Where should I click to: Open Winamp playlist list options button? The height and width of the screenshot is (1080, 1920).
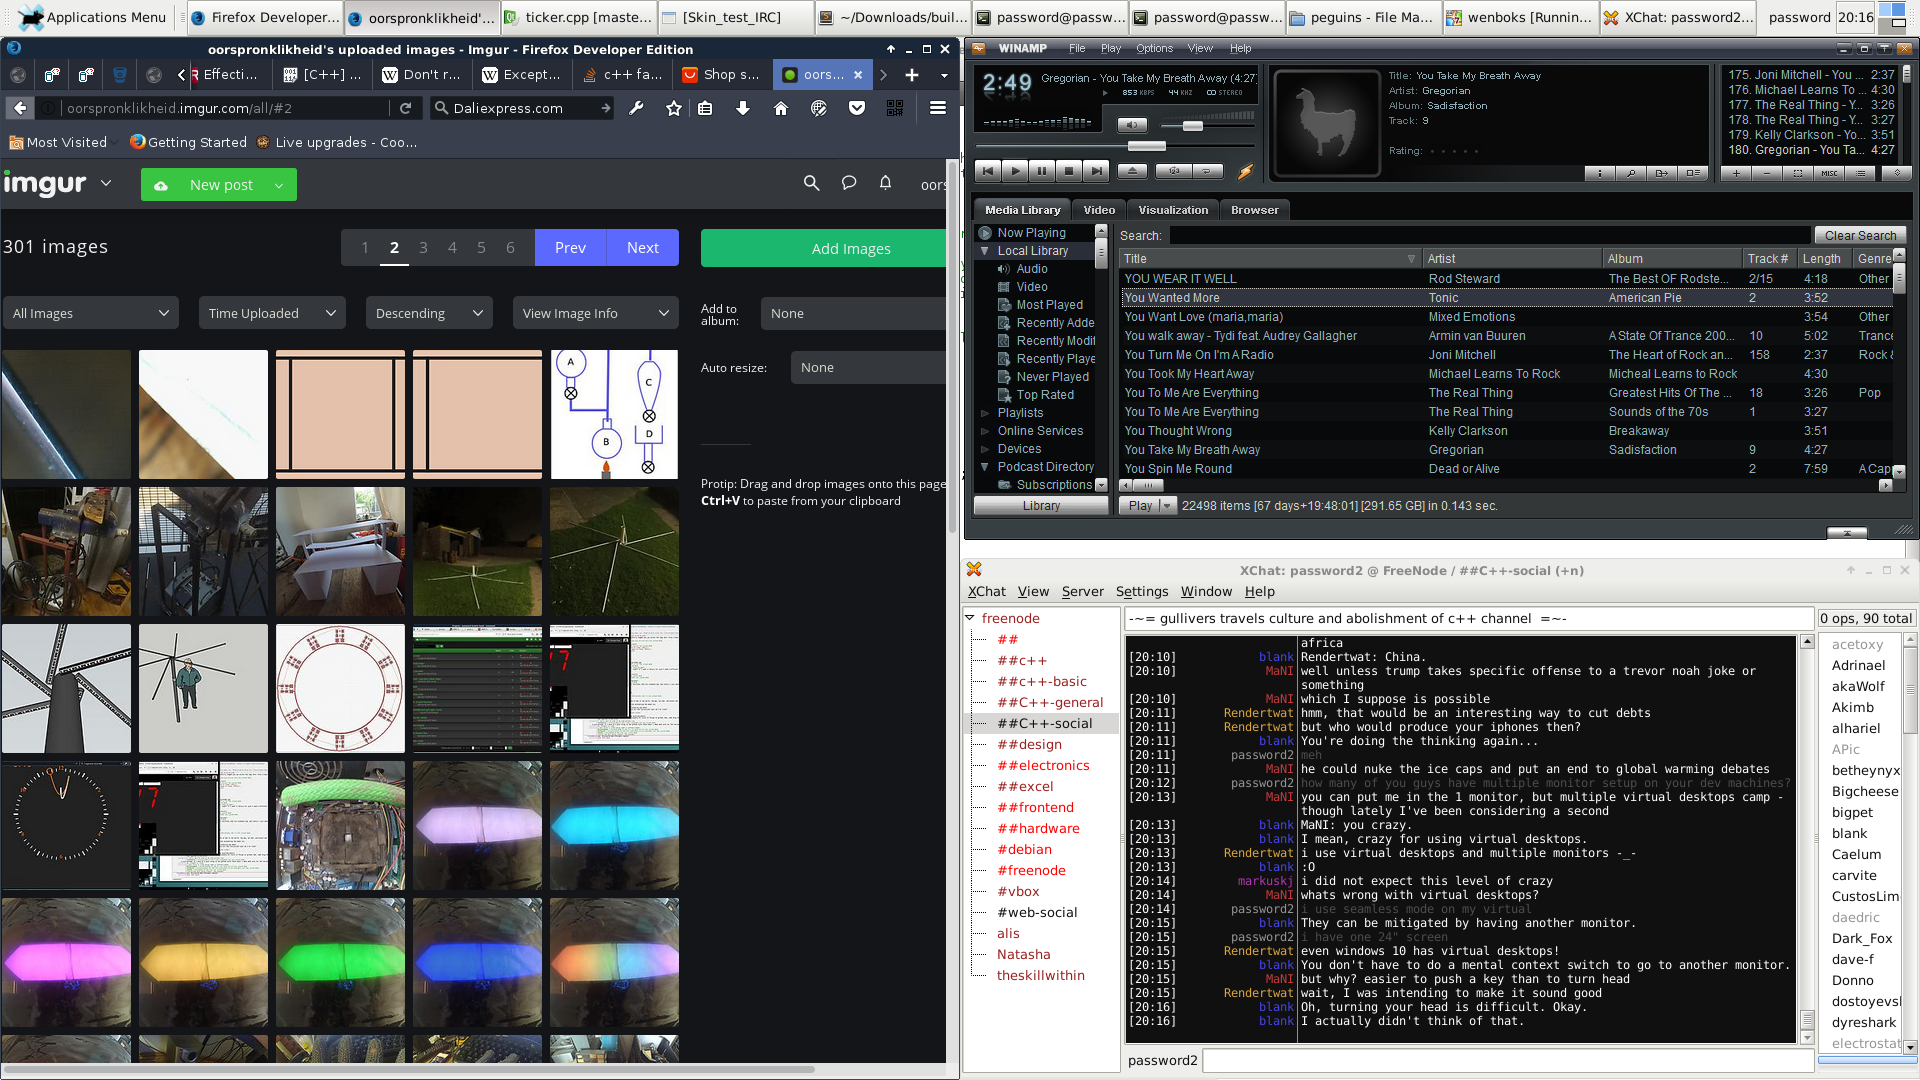tap(1860, 173)
